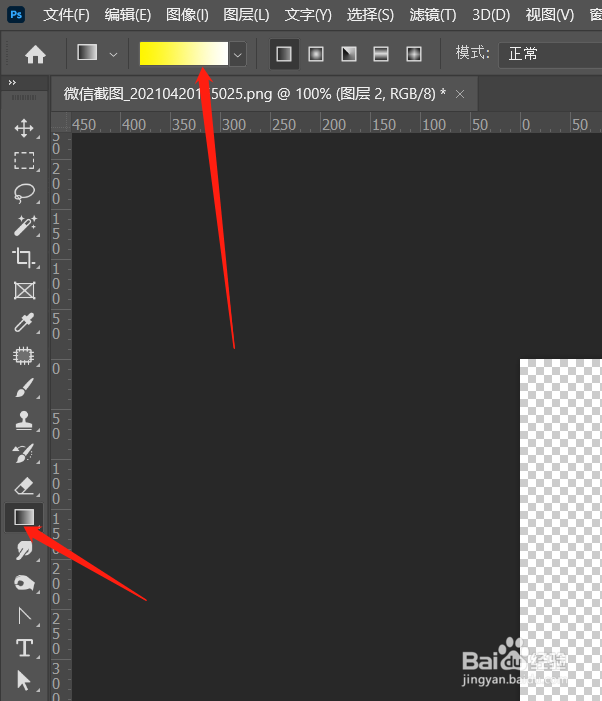Select the Lasso tool
Image resolution: width=602 pixels, height=701 pixels.
point(24,193)
